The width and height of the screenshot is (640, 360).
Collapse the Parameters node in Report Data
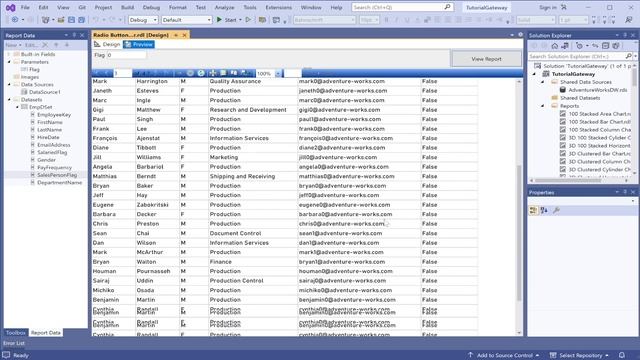(9, 62)
